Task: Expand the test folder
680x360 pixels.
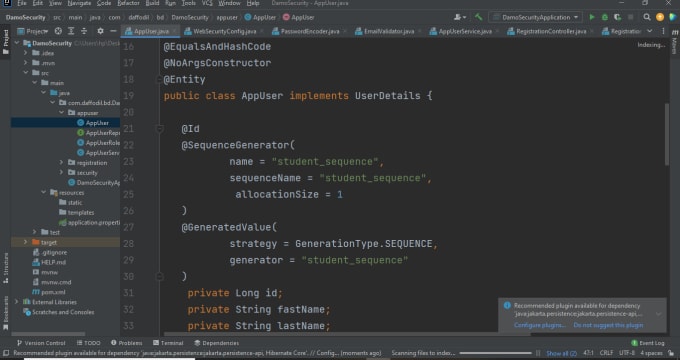Action: pyautogui.click(x=34, y=232)
